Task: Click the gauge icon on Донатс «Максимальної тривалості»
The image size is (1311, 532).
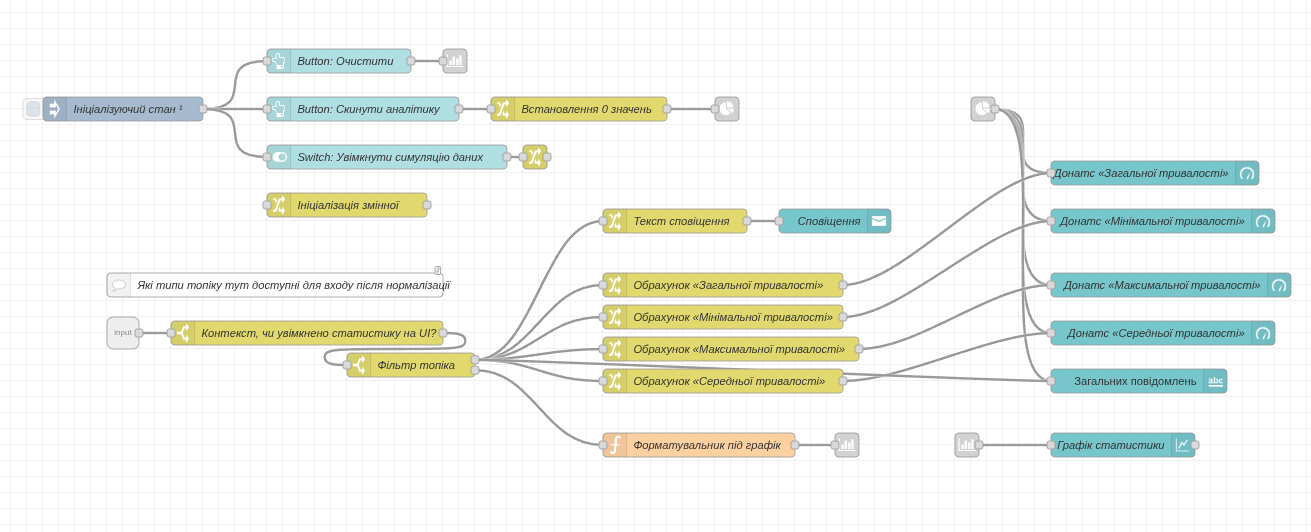Action: 1279,285
